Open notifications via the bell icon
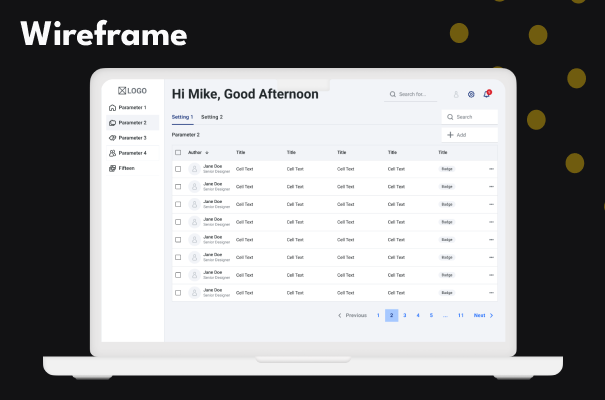 click(x=486, y=94)
